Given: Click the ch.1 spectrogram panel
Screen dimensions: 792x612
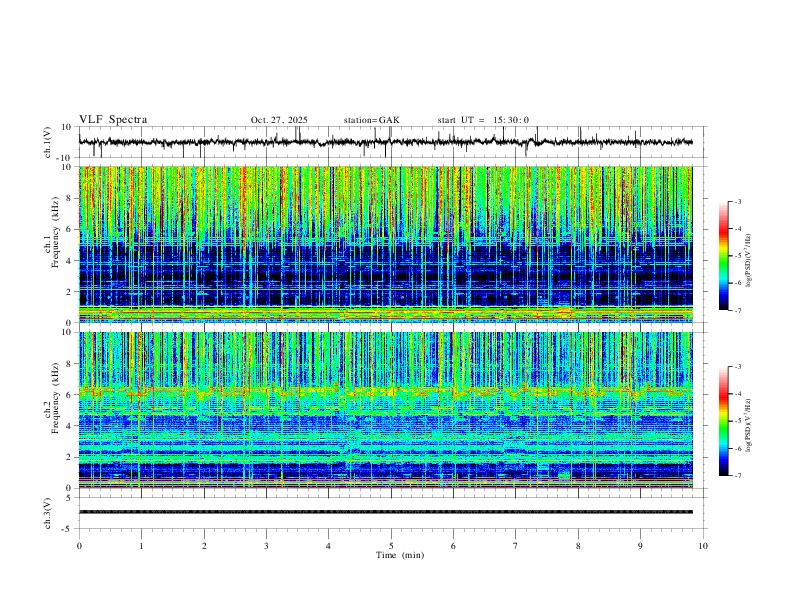Looking at the screenshot, I should (x=386, y=244).
